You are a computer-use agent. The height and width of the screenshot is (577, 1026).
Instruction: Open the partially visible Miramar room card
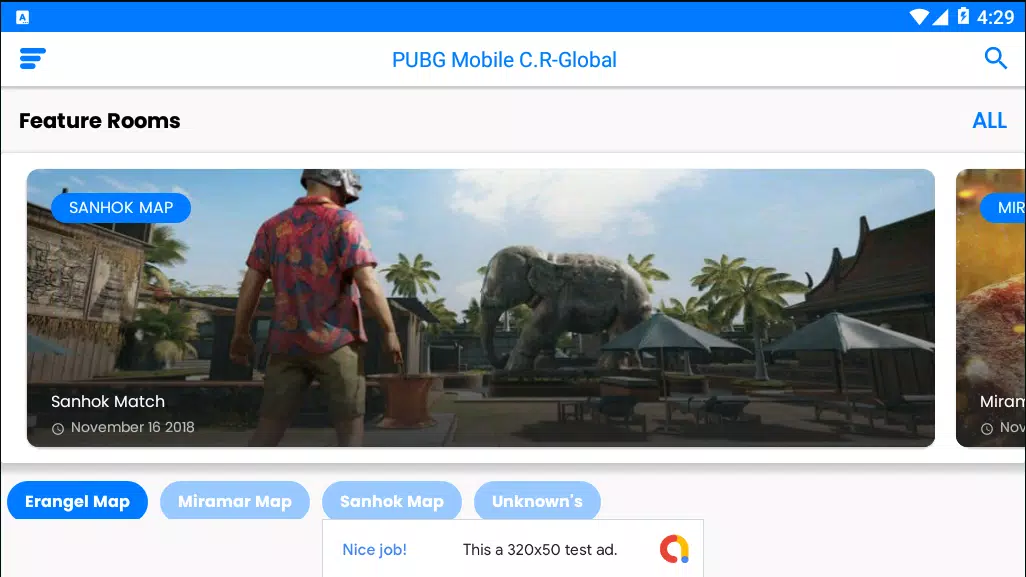point(991,307)
